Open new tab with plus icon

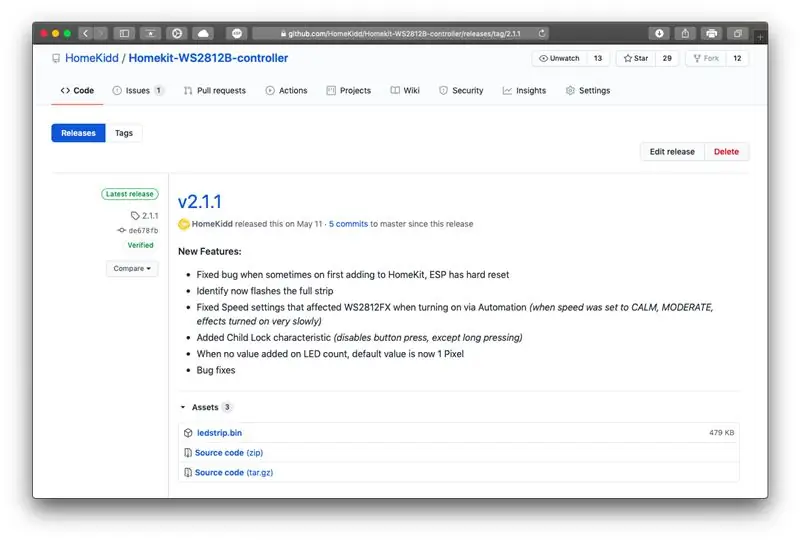pos(760,37)
